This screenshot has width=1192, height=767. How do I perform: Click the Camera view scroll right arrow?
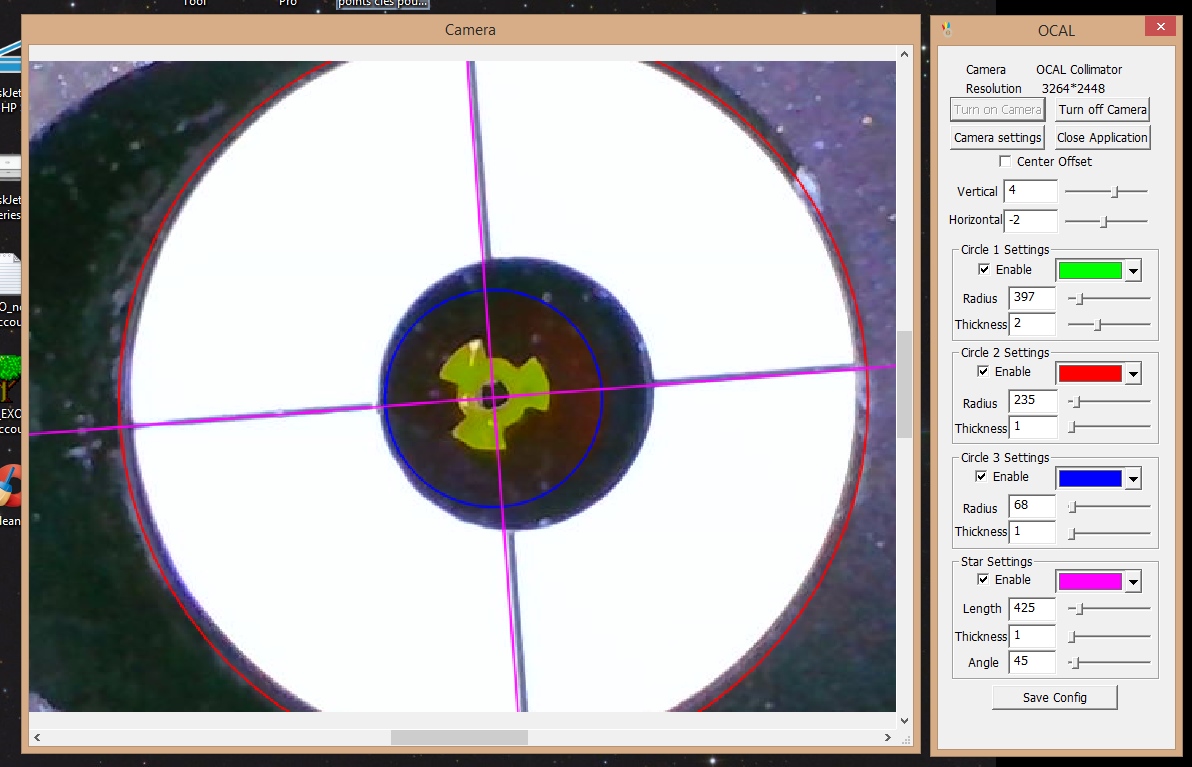click(x=887, y=737)
